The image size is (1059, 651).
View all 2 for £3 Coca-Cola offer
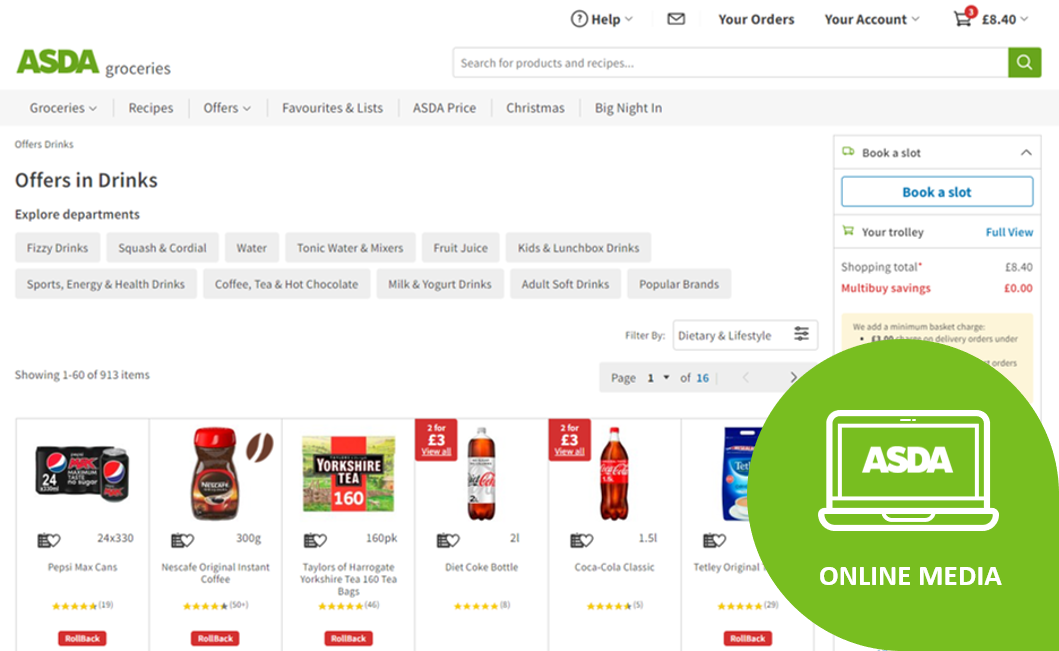(x=569, y=452)
